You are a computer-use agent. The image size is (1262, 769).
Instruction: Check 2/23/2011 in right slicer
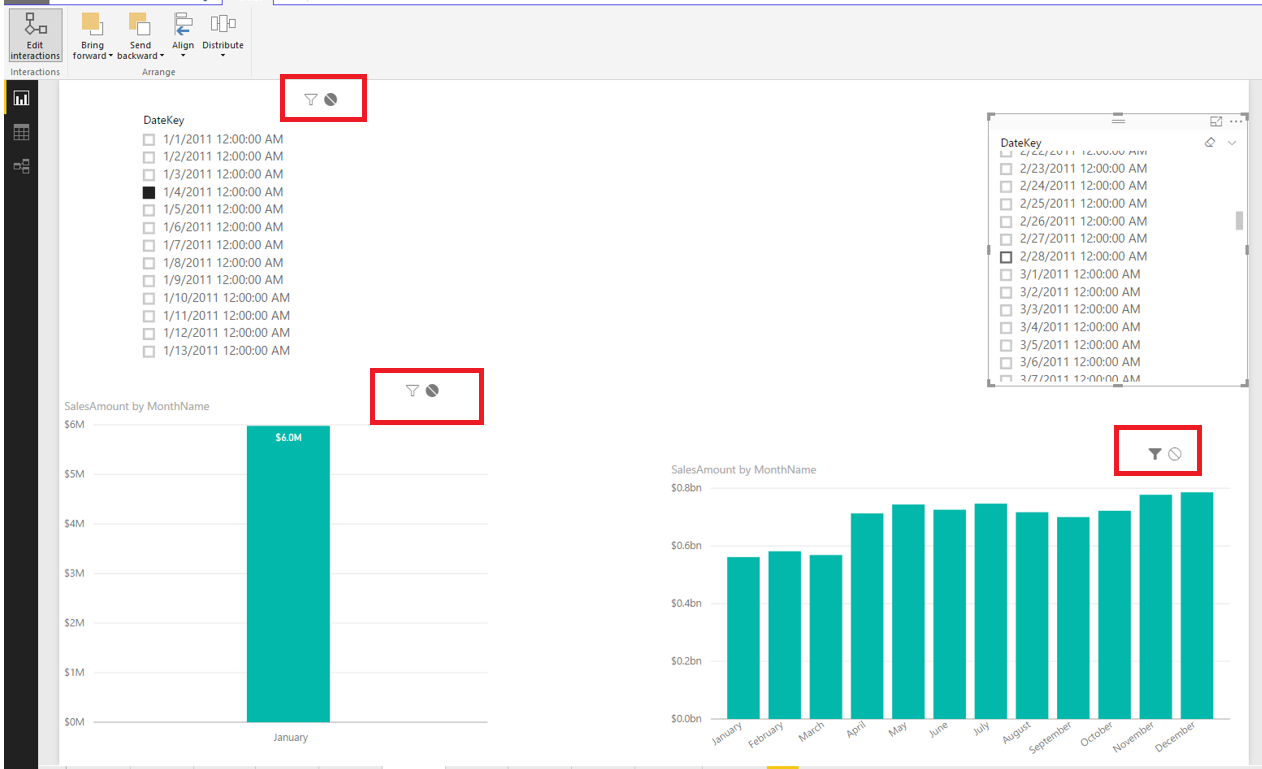click(x=1006, y=169)
